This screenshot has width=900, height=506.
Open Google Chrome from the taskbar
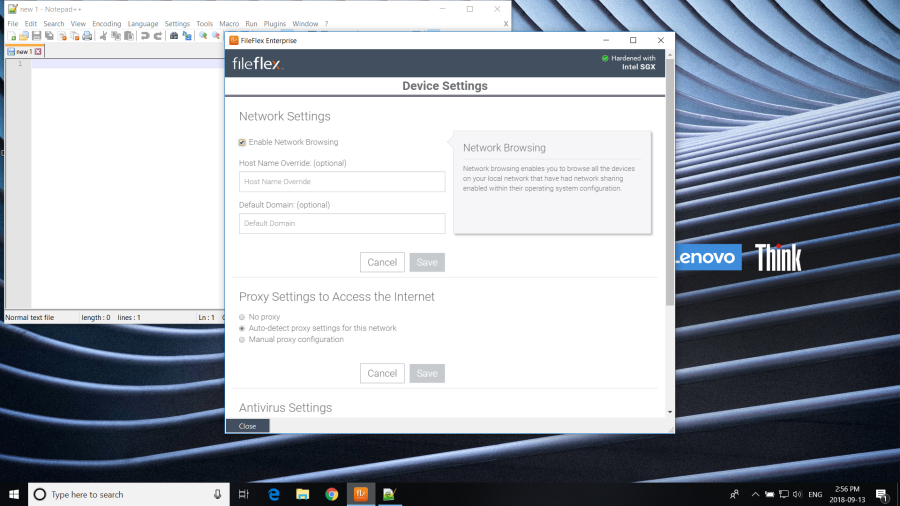point(332,494)
